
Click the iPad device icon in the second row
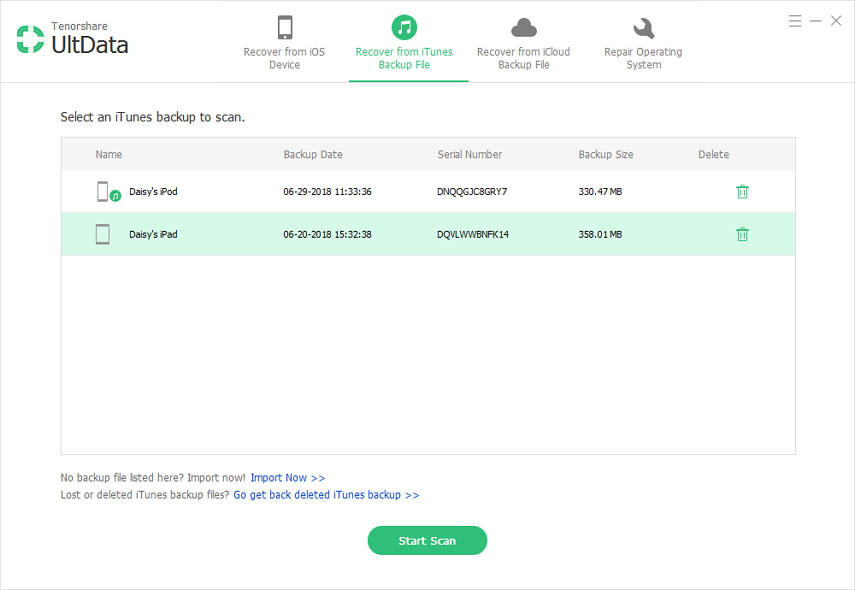click(x=103, y=233)
